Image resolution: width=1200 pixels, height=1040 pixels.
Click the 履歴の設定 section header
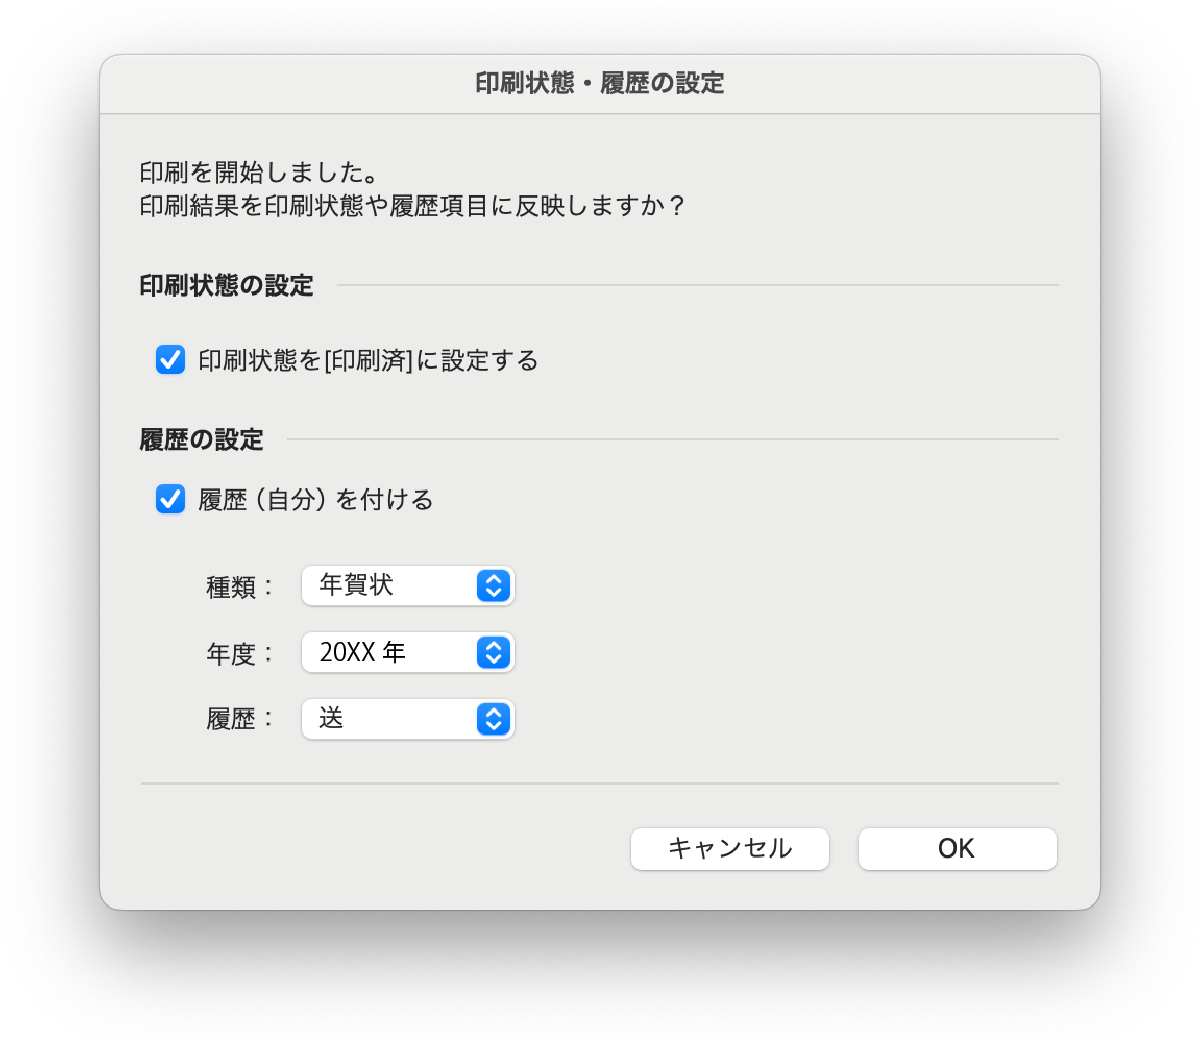(200, 440)
